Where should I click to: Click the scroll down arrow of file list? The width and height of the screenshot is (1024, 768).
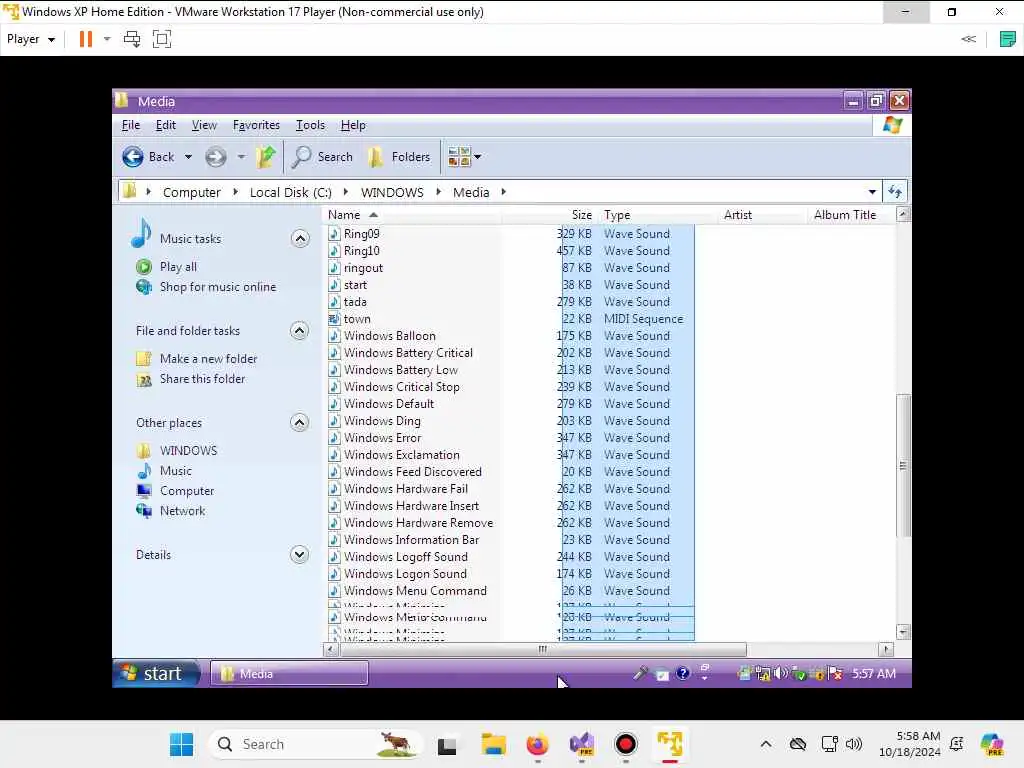point(903,632)
